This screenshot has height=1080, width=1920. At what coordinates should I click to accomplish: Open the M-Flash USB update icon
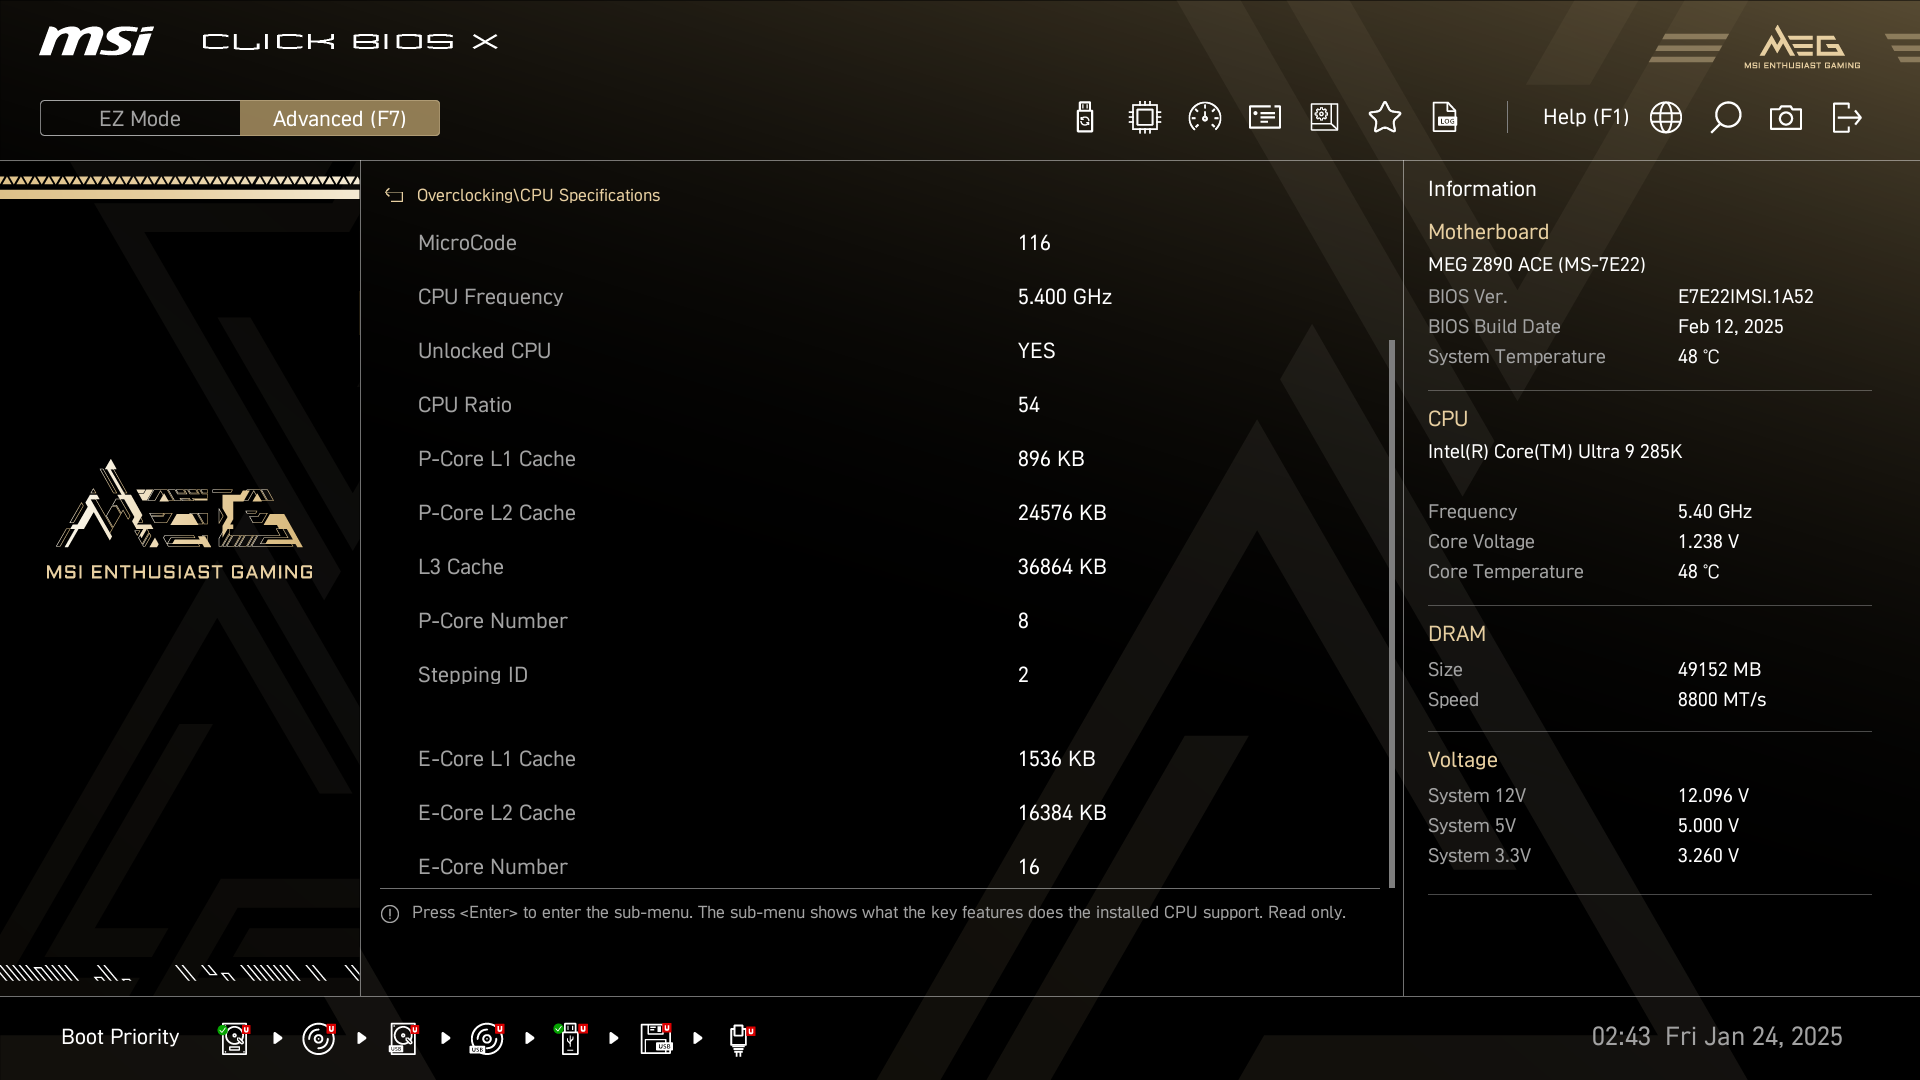click(1085, 117)
